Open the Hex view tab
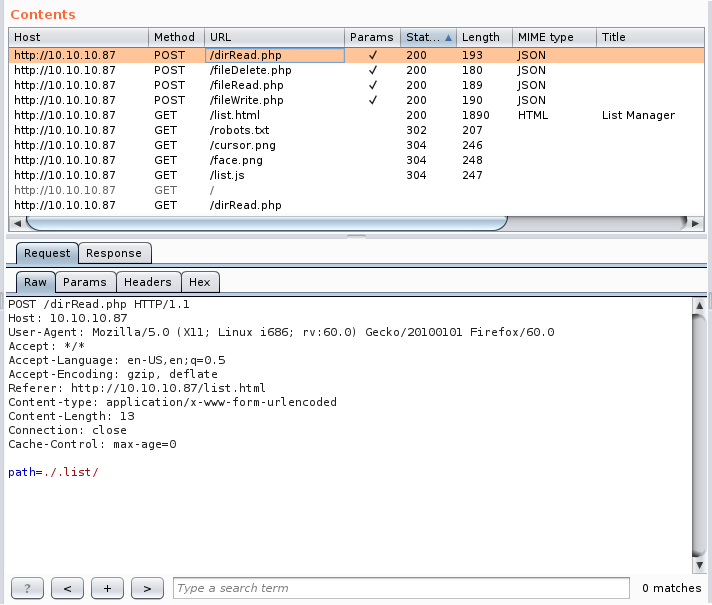 point(200,282)
